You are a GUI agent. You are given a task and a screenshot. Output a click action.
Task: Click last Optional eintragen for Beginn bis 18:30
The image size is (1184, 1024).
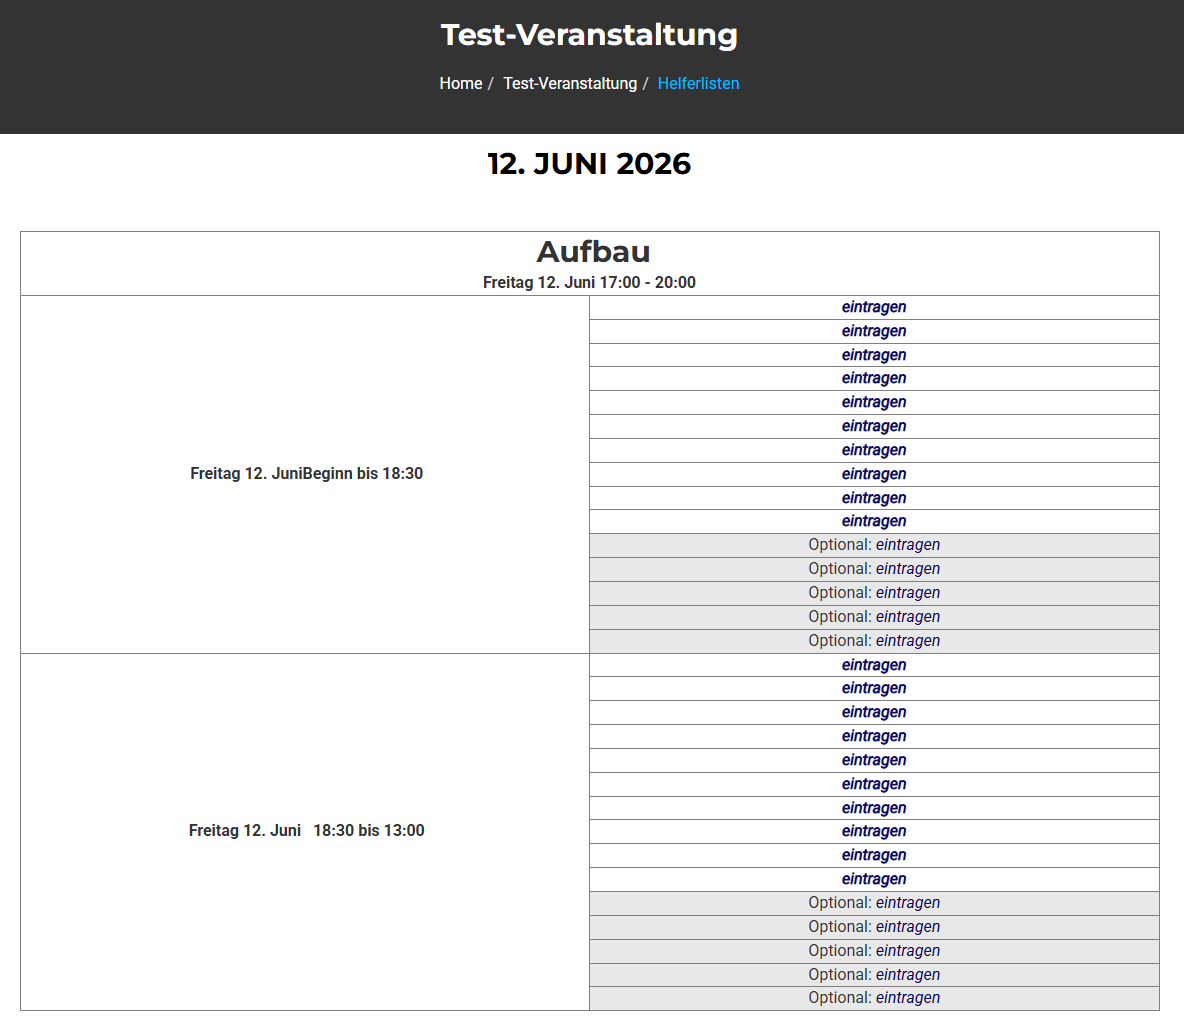(907, 641)
